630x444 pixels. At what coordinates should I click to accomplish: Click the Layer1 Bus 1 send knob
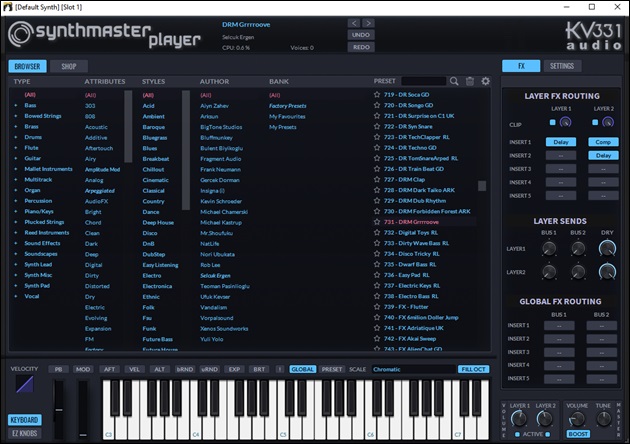(549, 249)
